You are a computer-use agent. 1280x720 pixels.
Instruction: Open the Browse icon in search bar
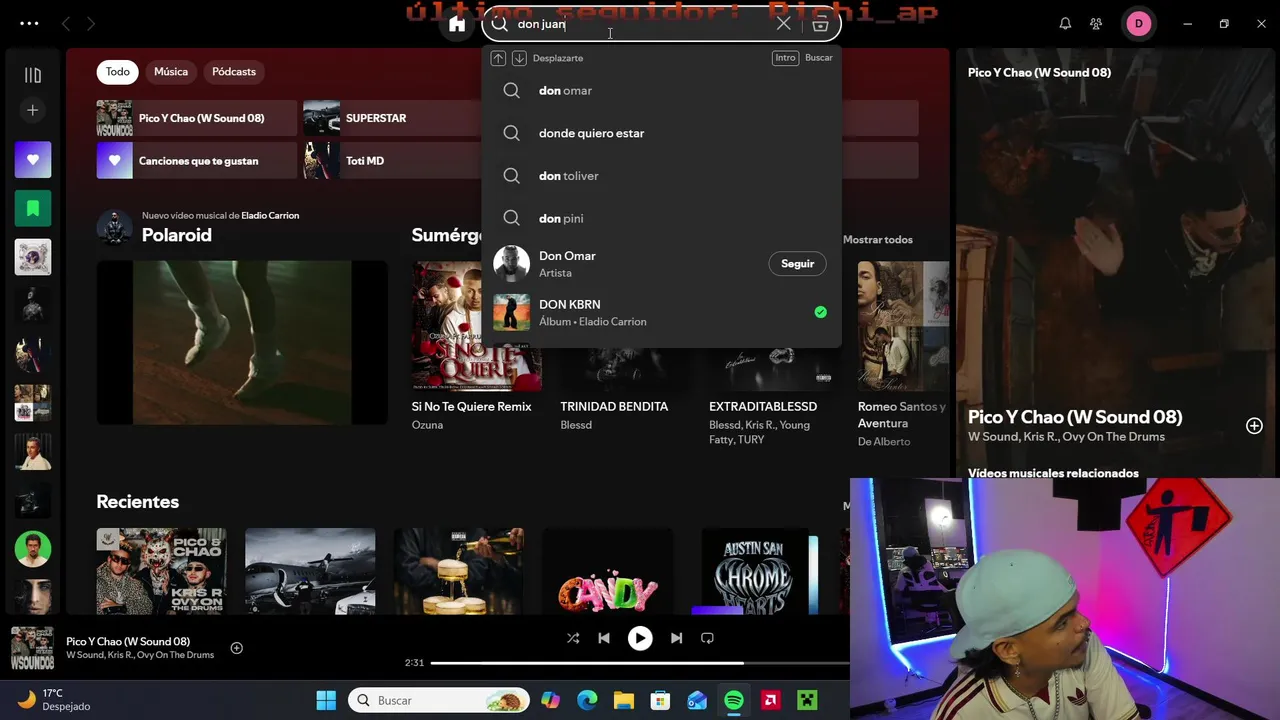click(x=820, y=24)
